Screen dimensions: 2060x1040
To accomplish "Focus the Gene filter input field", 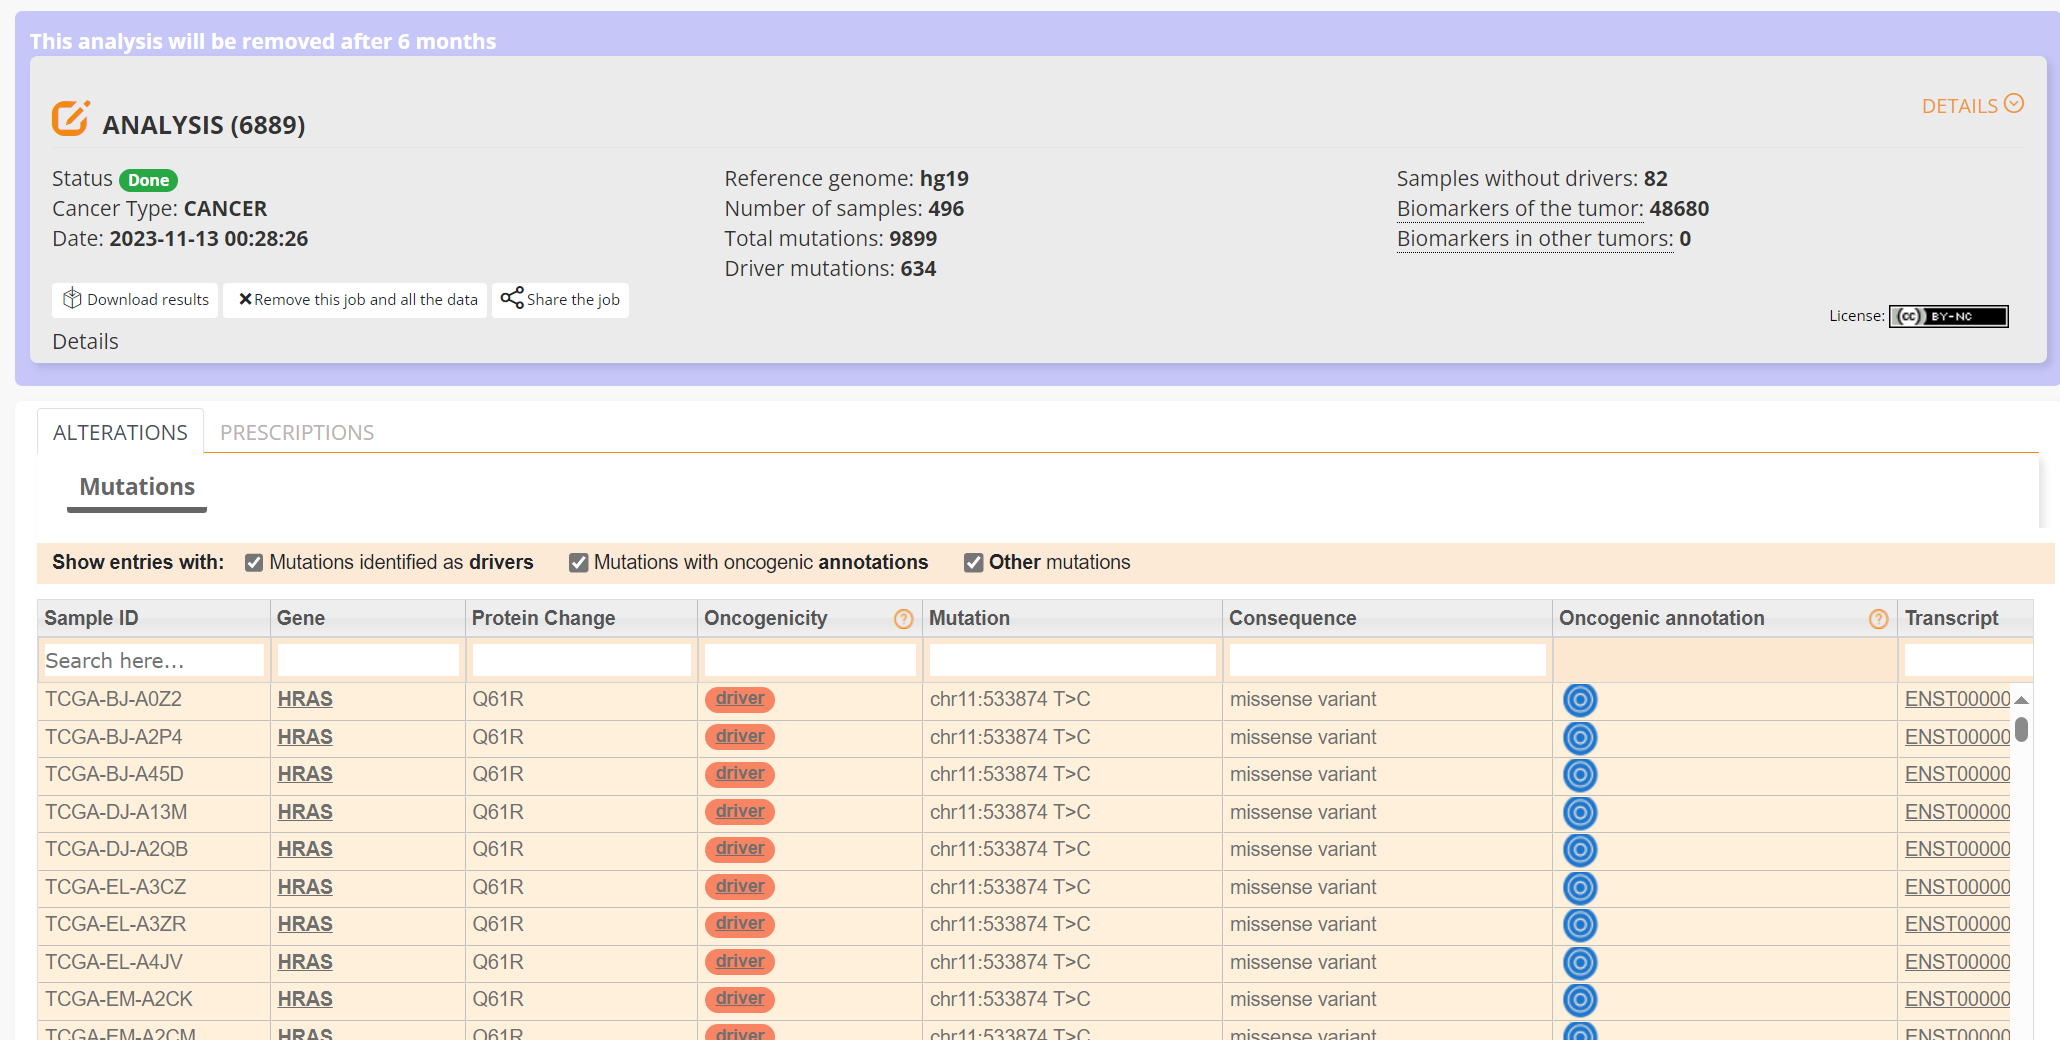I will [x=368, y=660].
